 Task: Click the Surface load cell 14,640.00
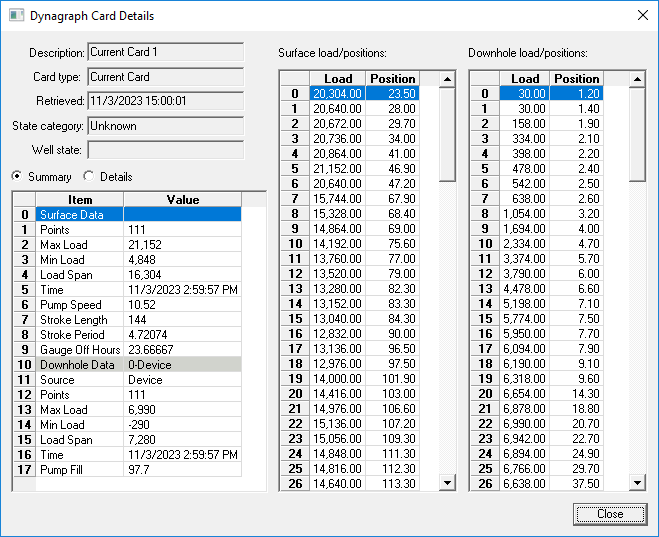[x=337, y=484]
